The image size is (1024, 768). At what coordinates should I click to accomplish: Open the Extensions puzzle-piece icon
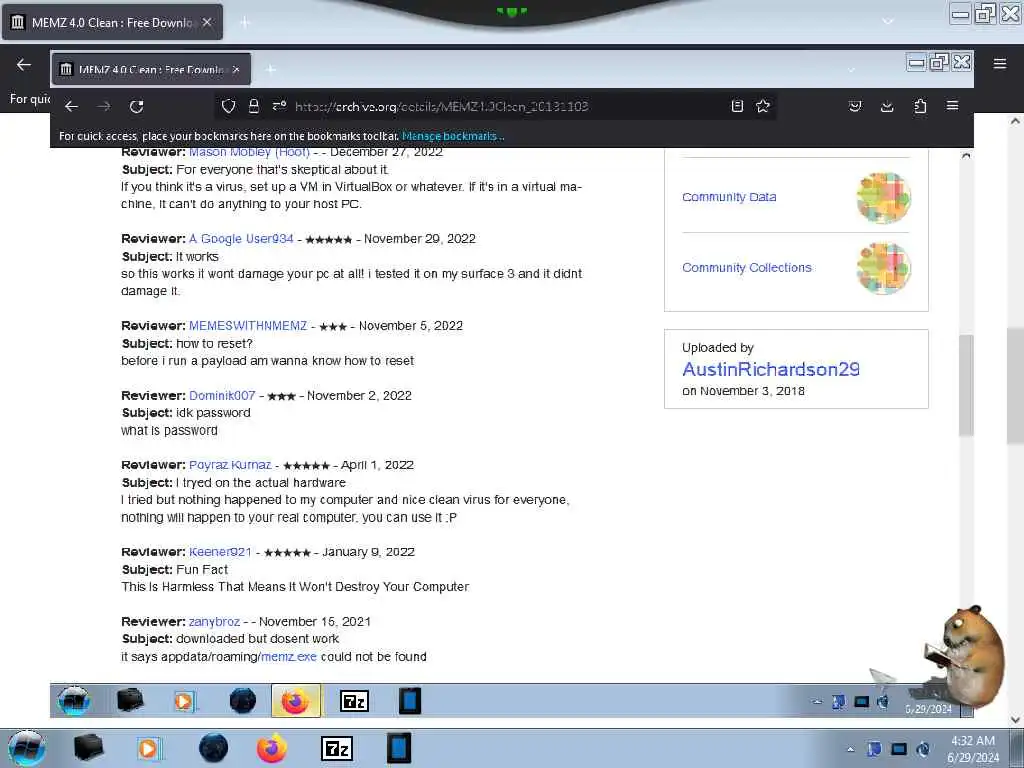[920, 106]
